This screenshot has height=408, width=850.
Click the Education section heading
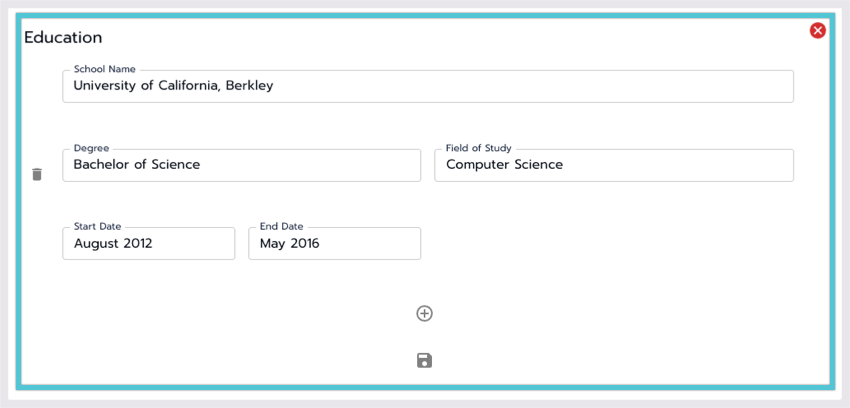point(63,38)
